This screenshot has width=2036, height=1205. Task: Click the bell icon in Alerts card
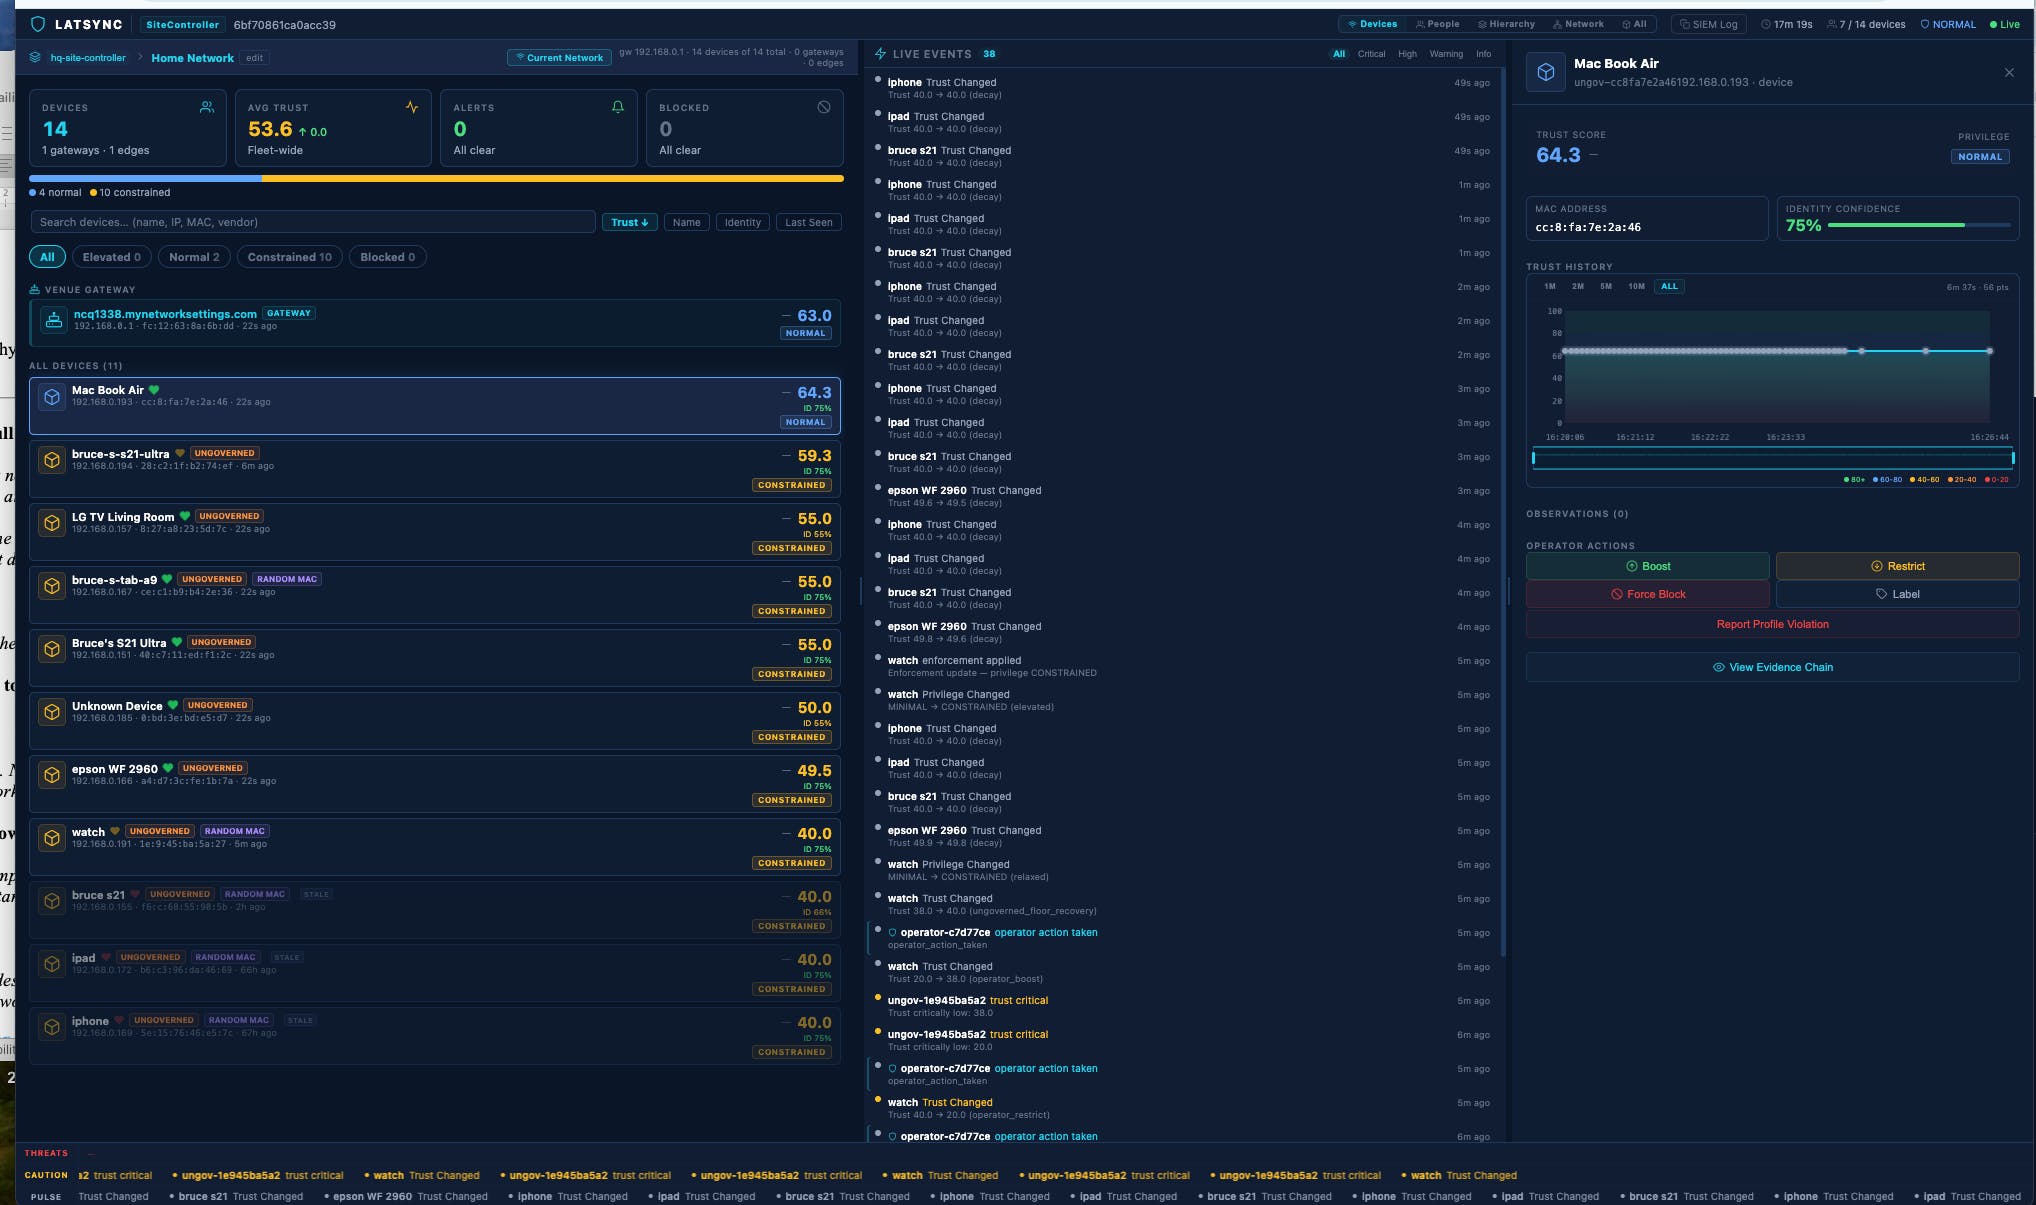point(617,107)
